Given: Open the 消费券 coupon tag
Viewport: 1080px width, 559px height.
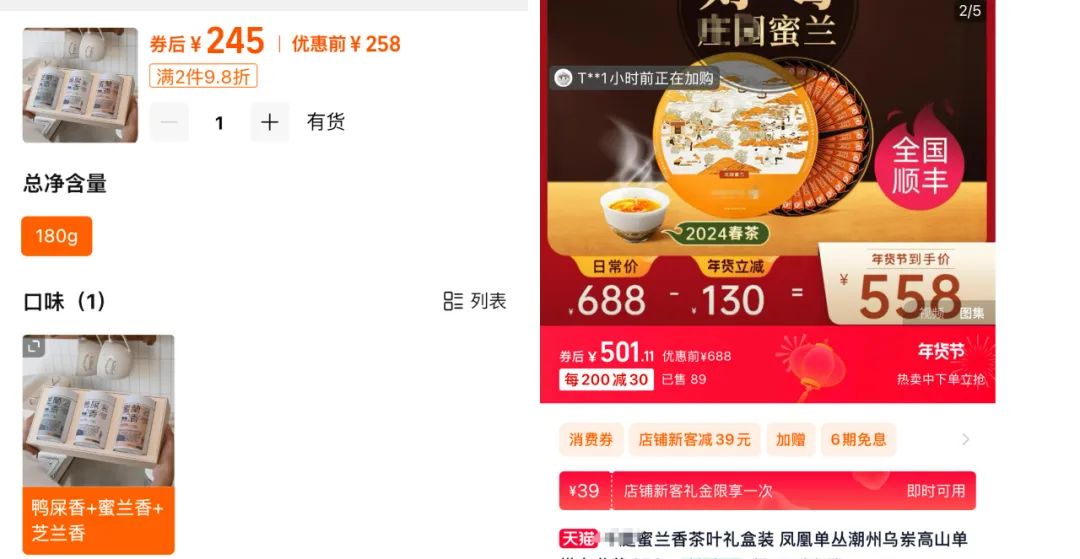Looking at the screenshot, I should 591,439.
